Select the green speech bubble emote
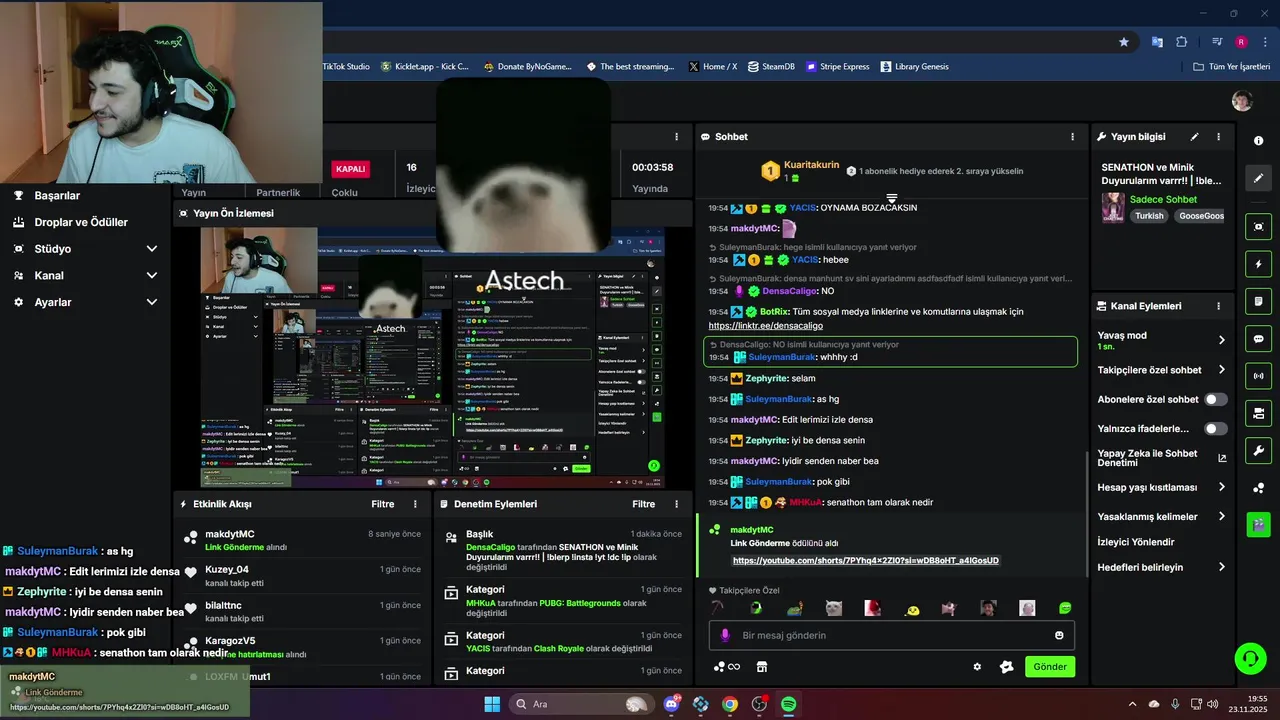Screen dimensions: 1280x720 pos(1065,608)
